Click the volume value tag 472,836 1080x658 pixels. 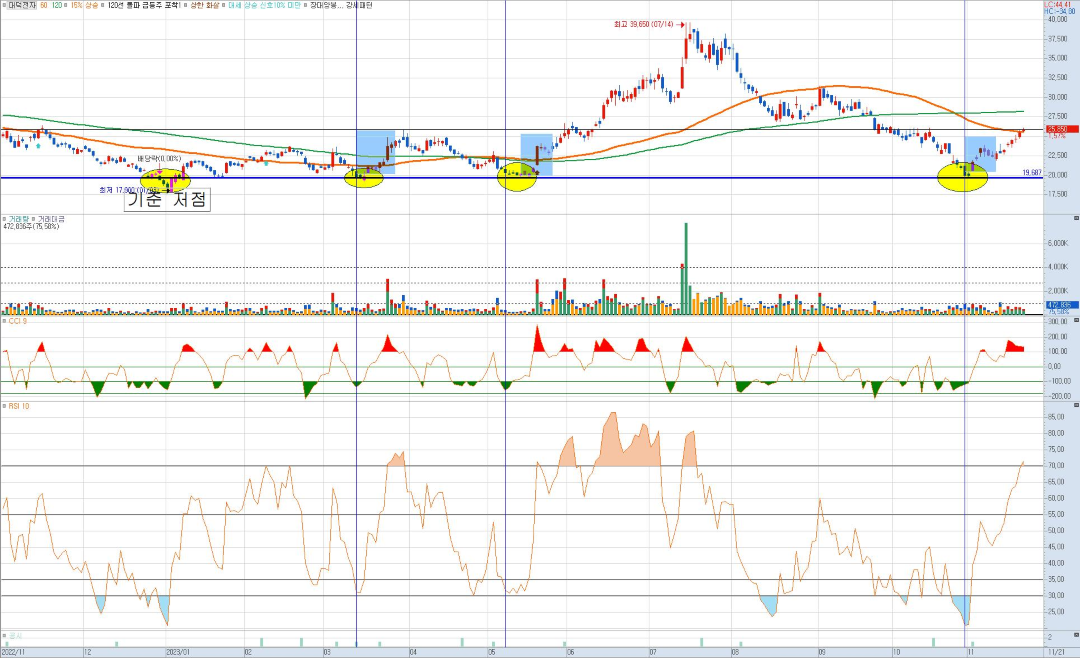pos(1061,305)
